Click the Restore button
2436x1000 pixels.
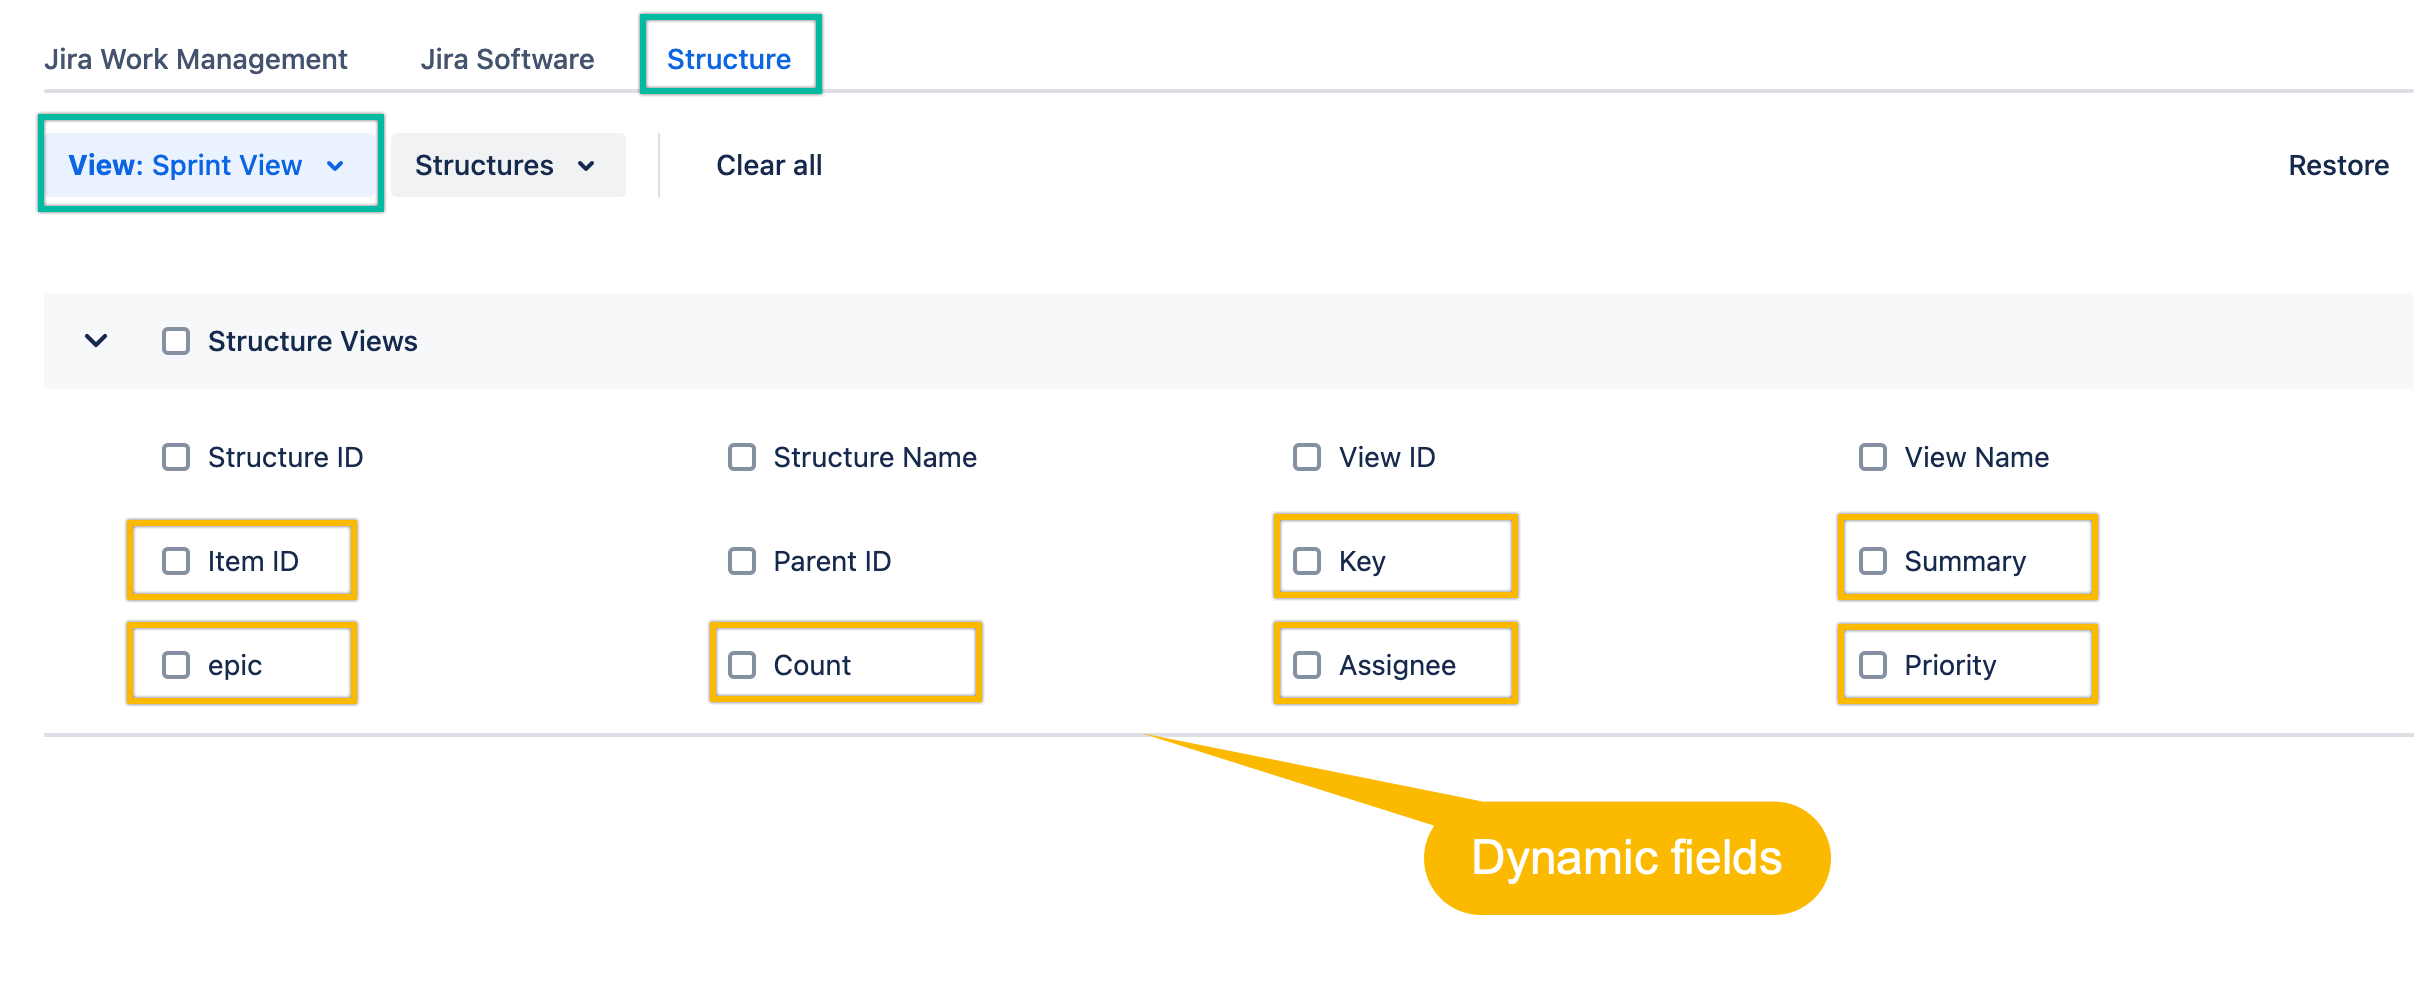(2337, 165)
